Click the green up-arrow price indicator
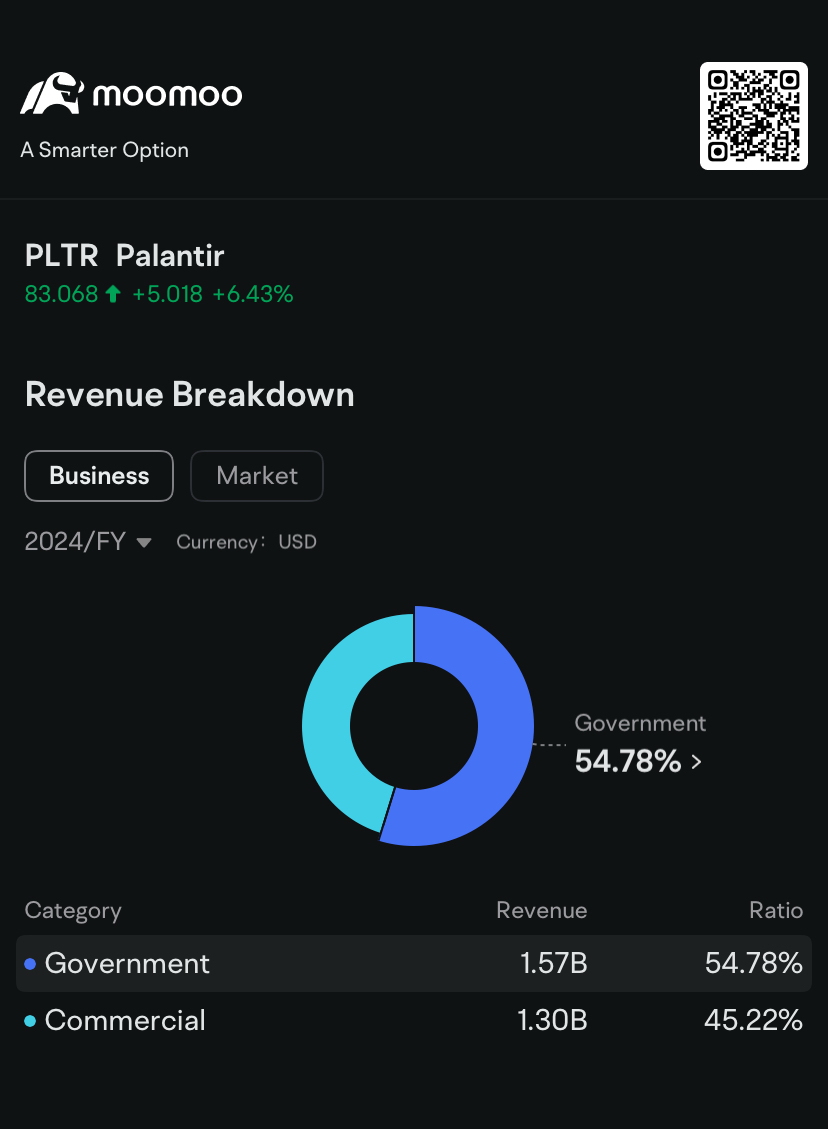The width and height of the screenshot is (828, 1129). click(113, 294)
